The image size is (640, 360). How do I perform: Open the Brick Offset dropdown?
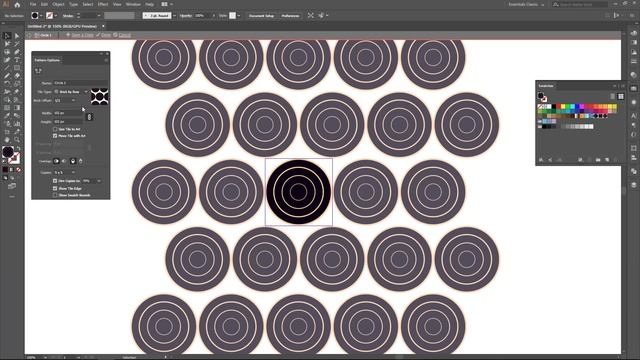point(65,100)
